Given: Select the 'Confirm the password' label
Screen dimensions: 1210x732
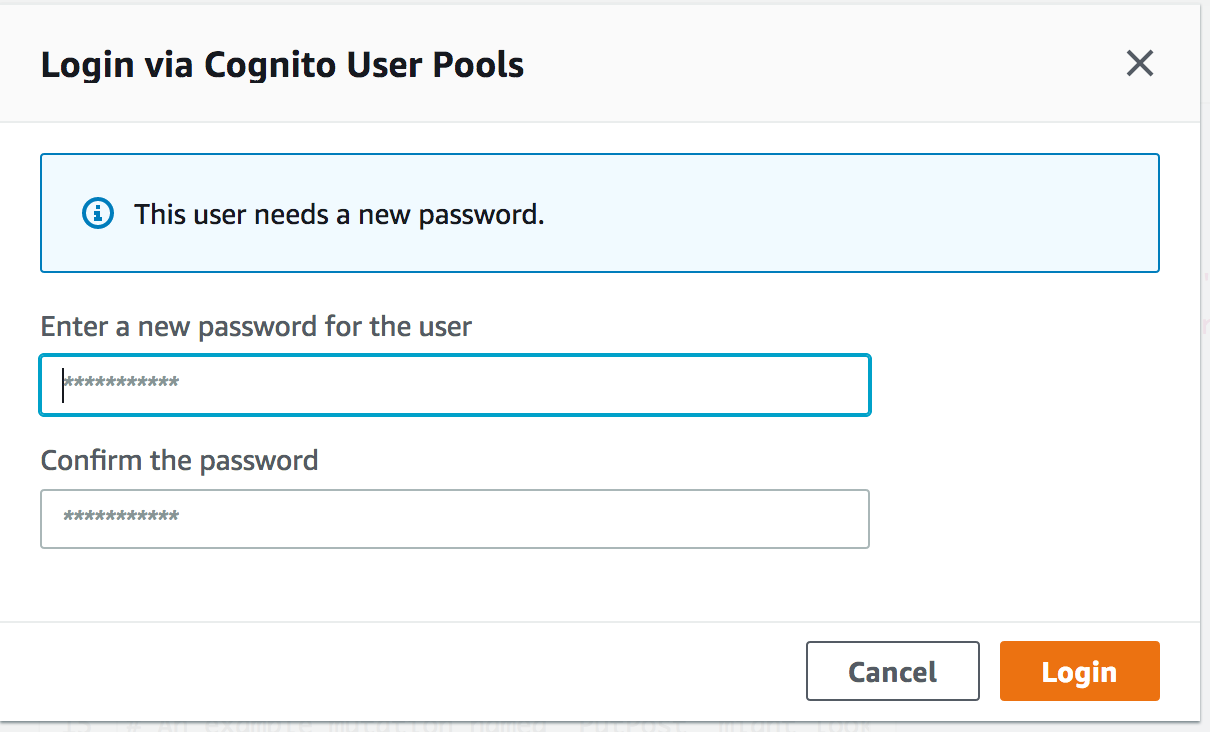Looking at the screenshot, I should click(x=180, y=460).
